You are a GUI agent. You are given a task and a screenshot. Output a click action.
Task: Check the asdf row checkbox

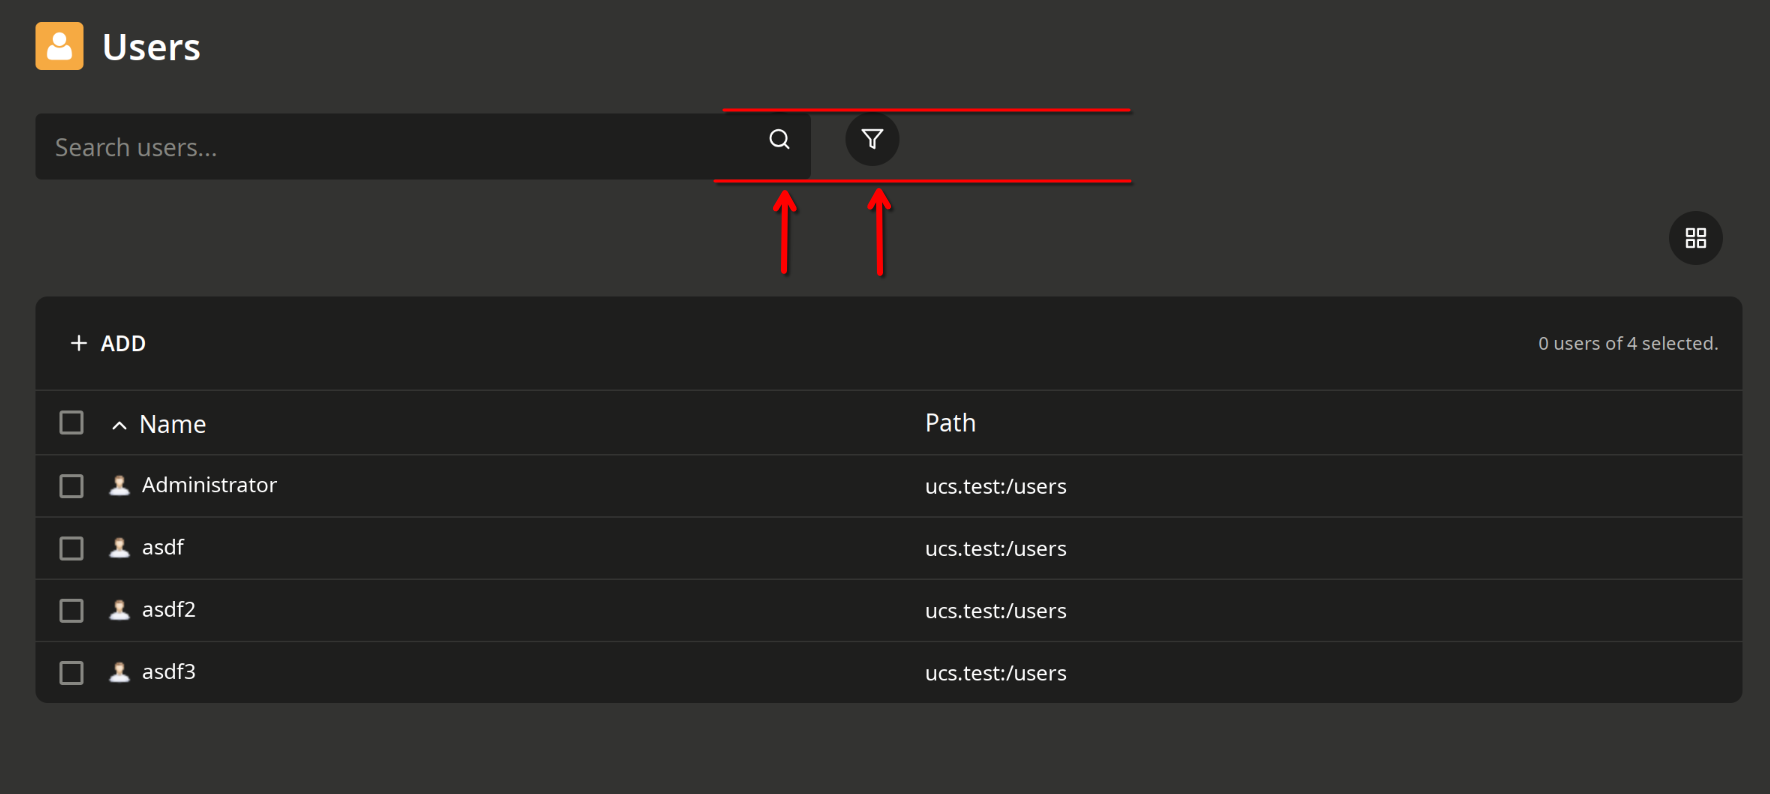pyautogui.click(x=72, y=548)
